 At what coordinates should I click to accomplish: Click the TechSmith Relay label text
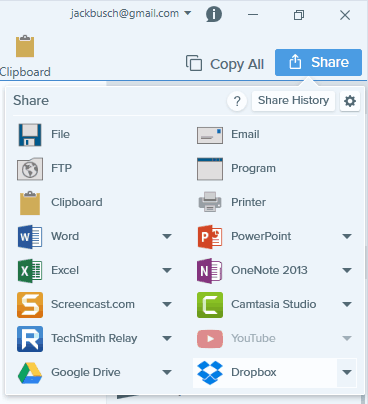pyautogui.click(x=94, y=339)
